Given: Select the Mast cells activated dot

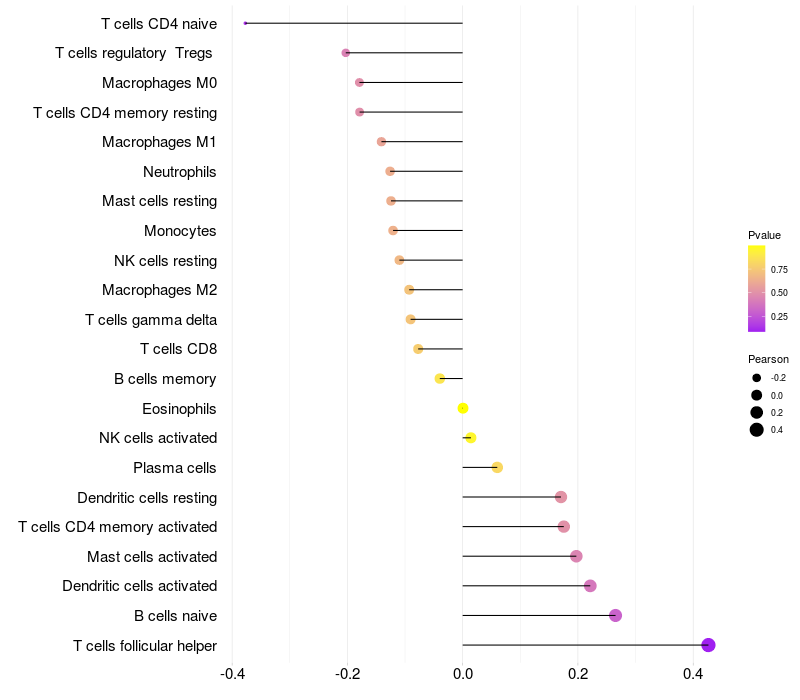Looking at the screenshot, I should coord(576,556).
